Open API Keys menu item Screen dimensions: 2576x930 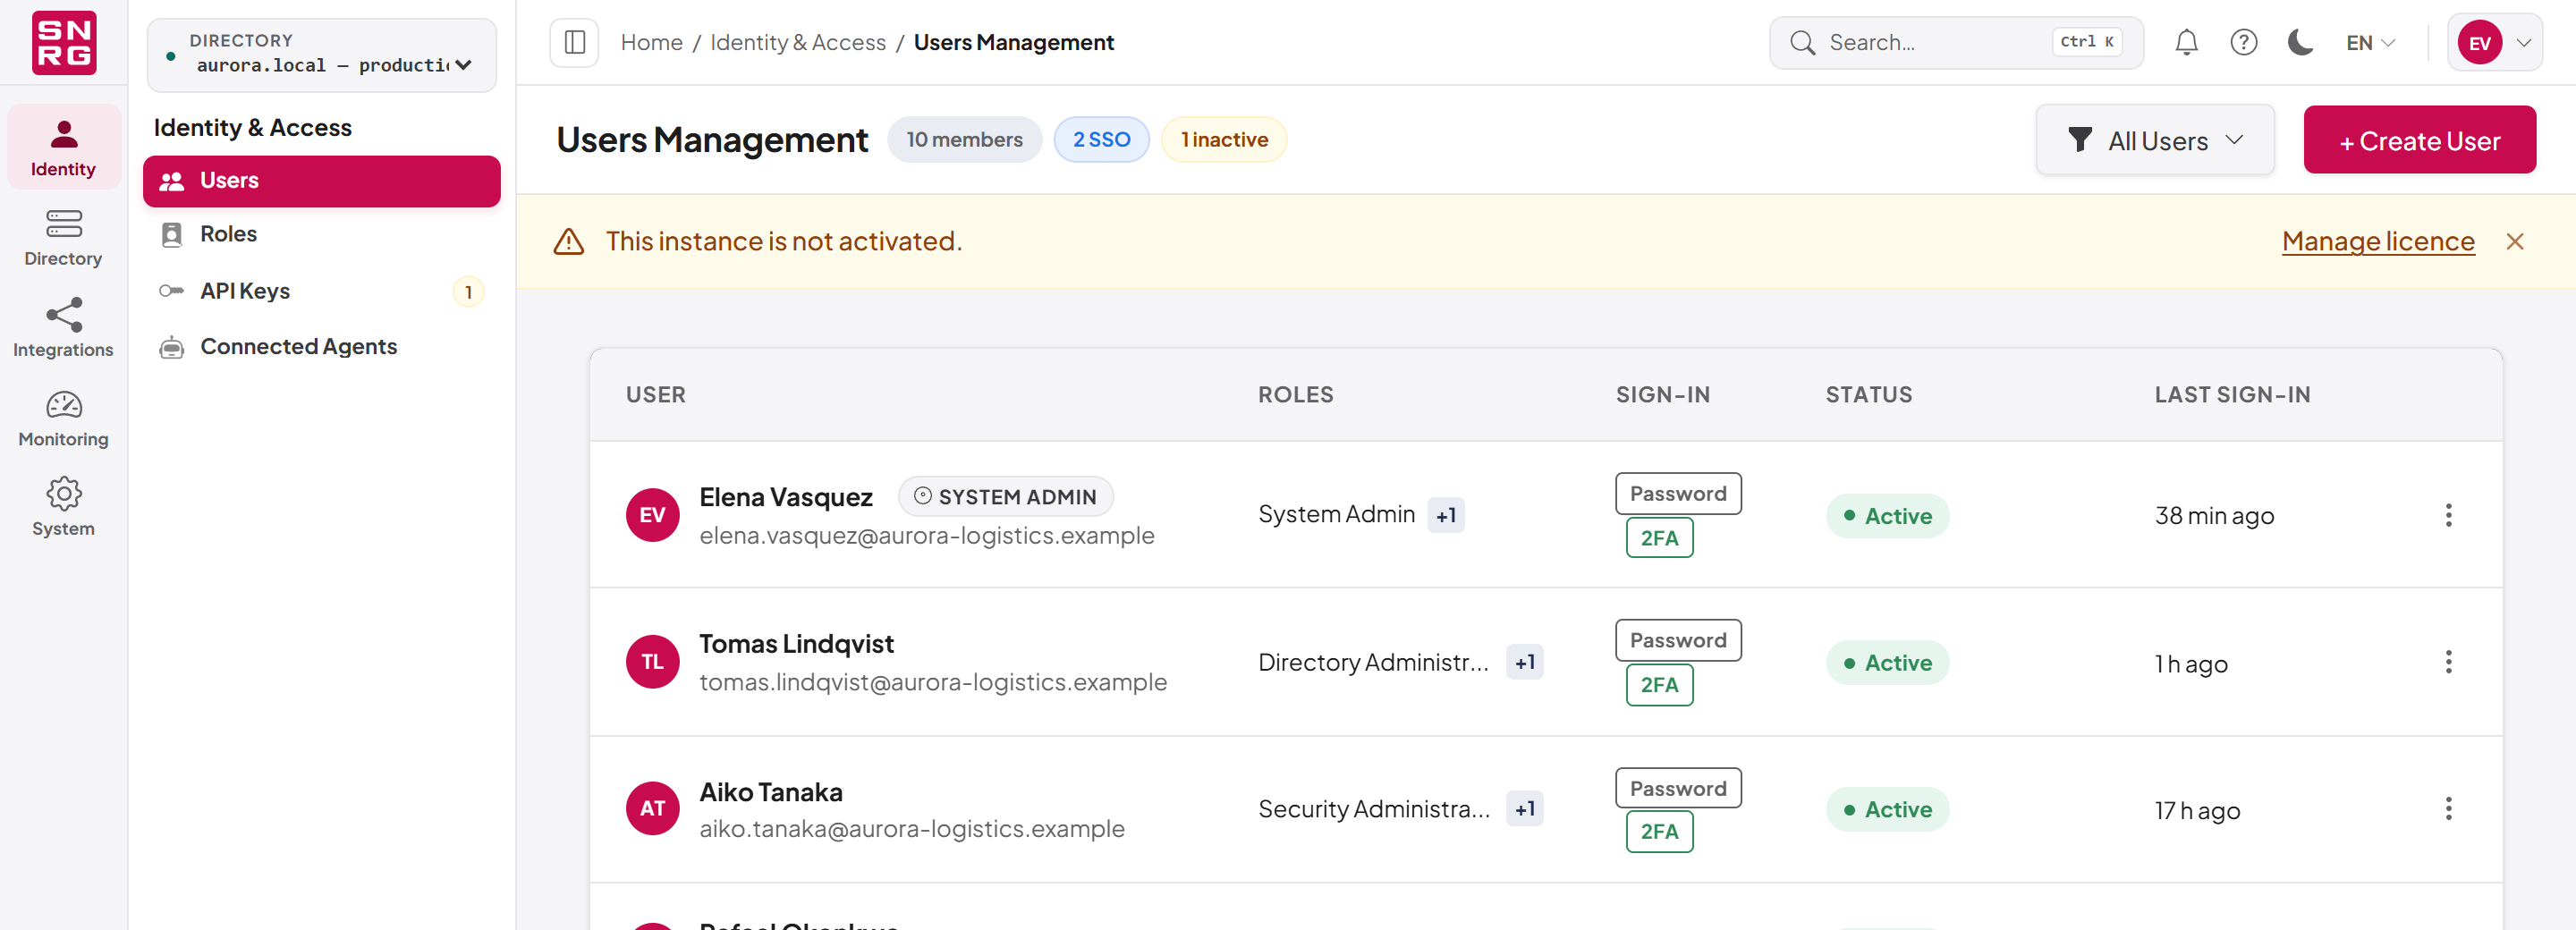(322, 291)
